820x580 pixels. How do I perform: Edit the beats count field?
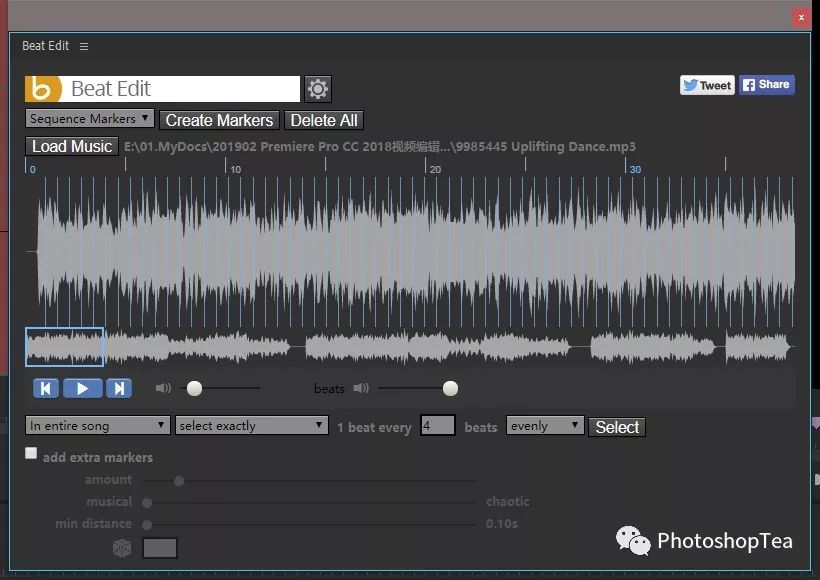[438, 425]
